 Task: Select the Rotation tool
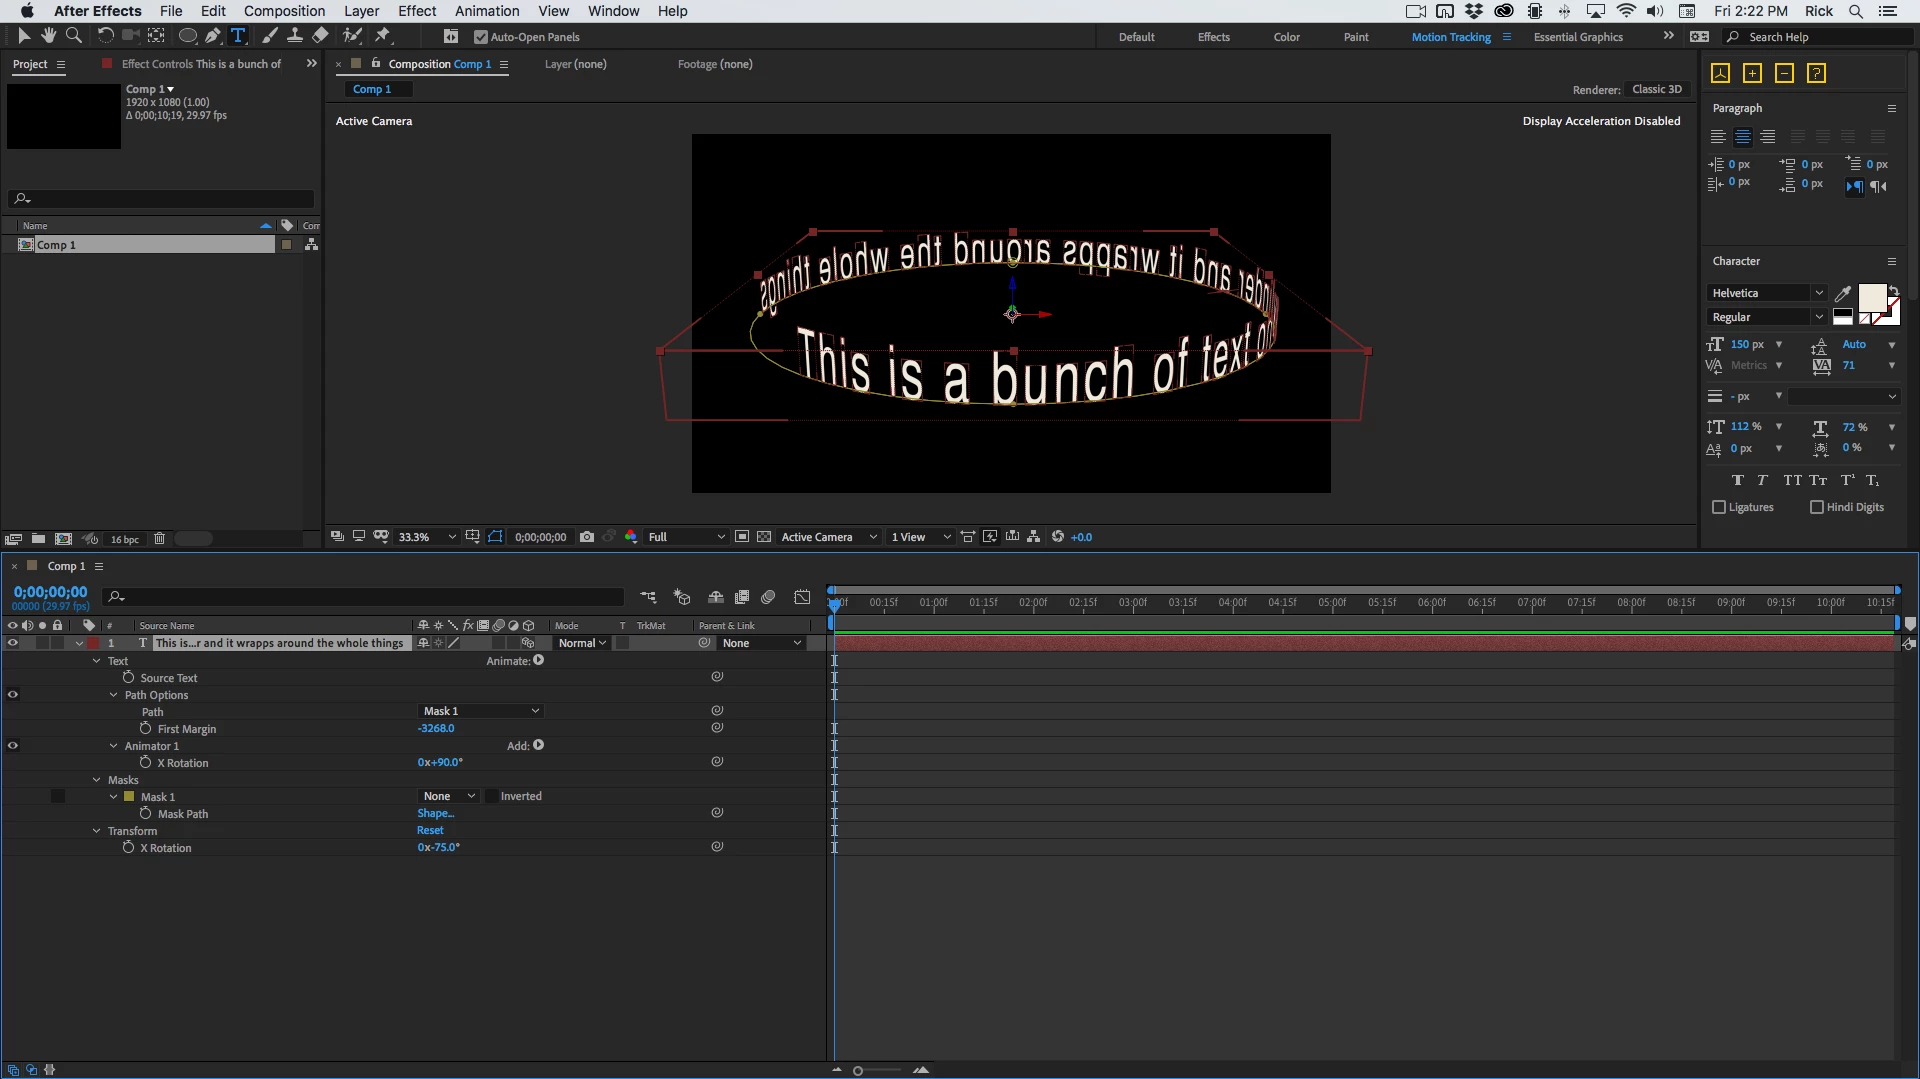point(105,36)
